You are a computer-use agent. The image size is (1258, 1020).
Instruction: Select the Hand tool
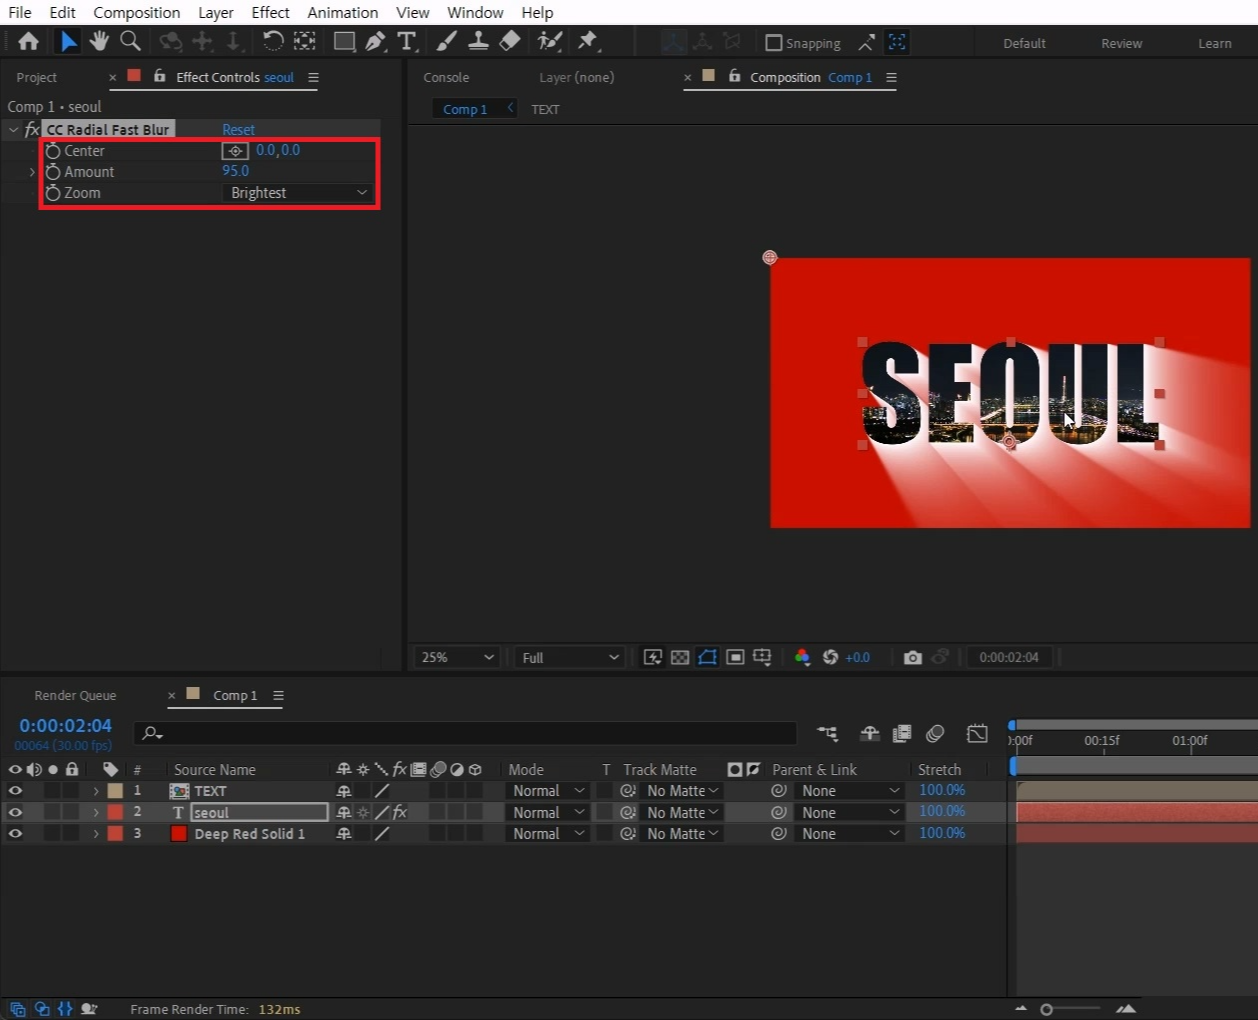(x=99, y=41)
